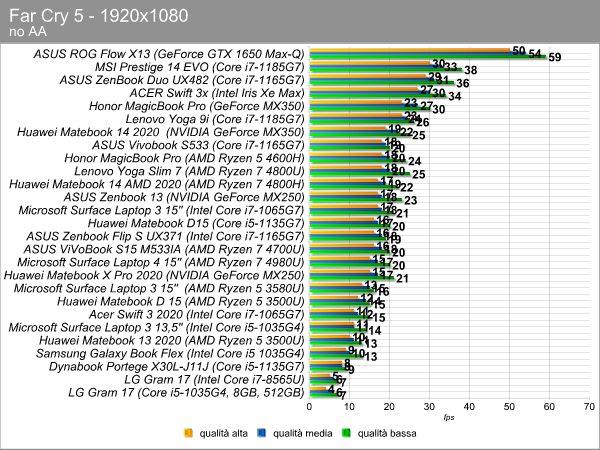Click the value 50 on ROG Flow X13 row
The width and height of the screenshot is (600, 450).
point(518,51)
